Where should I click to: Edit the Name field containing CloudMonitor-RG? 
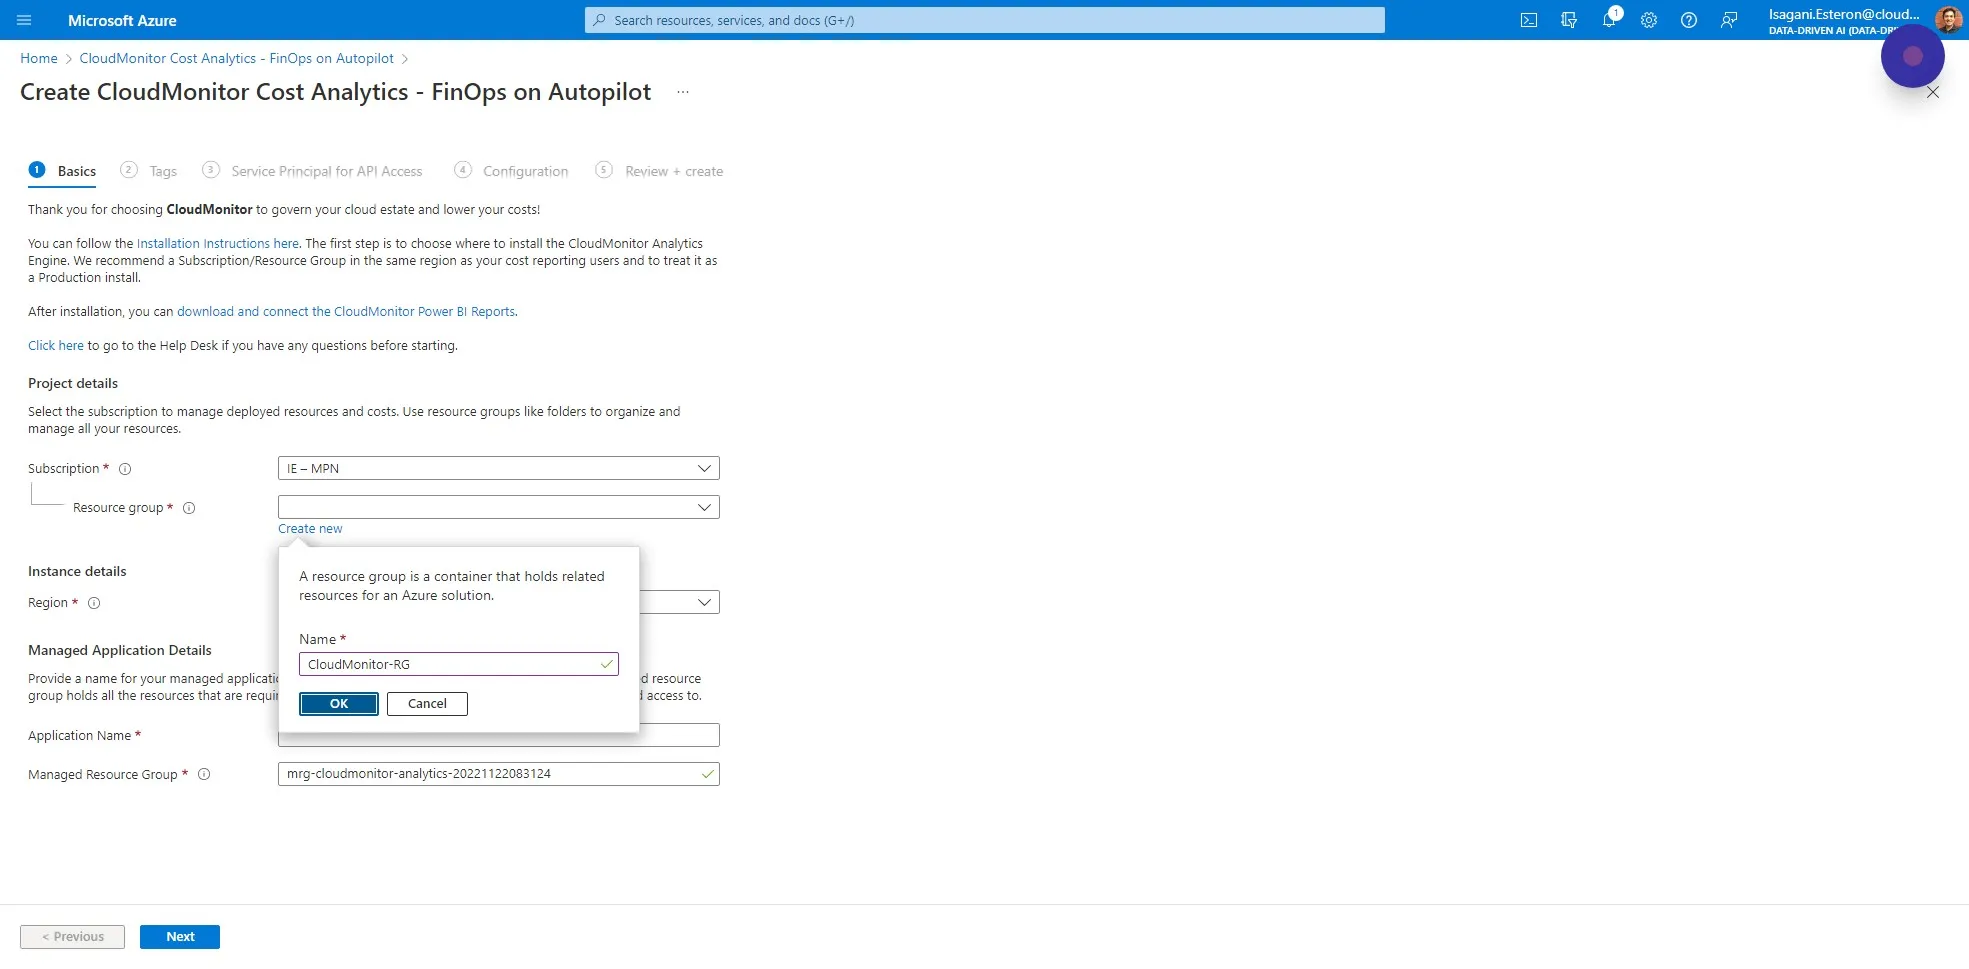(x=459, y=664)
